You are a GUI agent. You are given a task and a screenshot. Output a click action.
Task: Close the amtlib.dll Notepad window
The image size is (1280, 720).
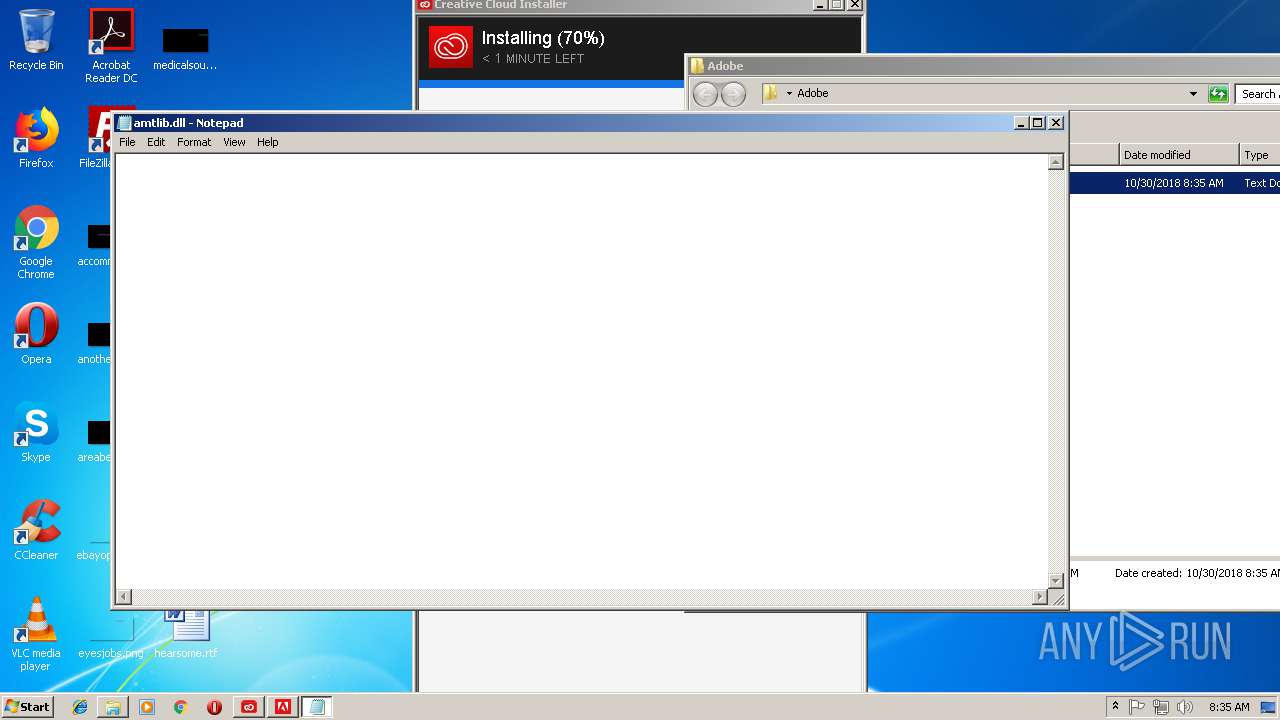tap(1056, 123)
